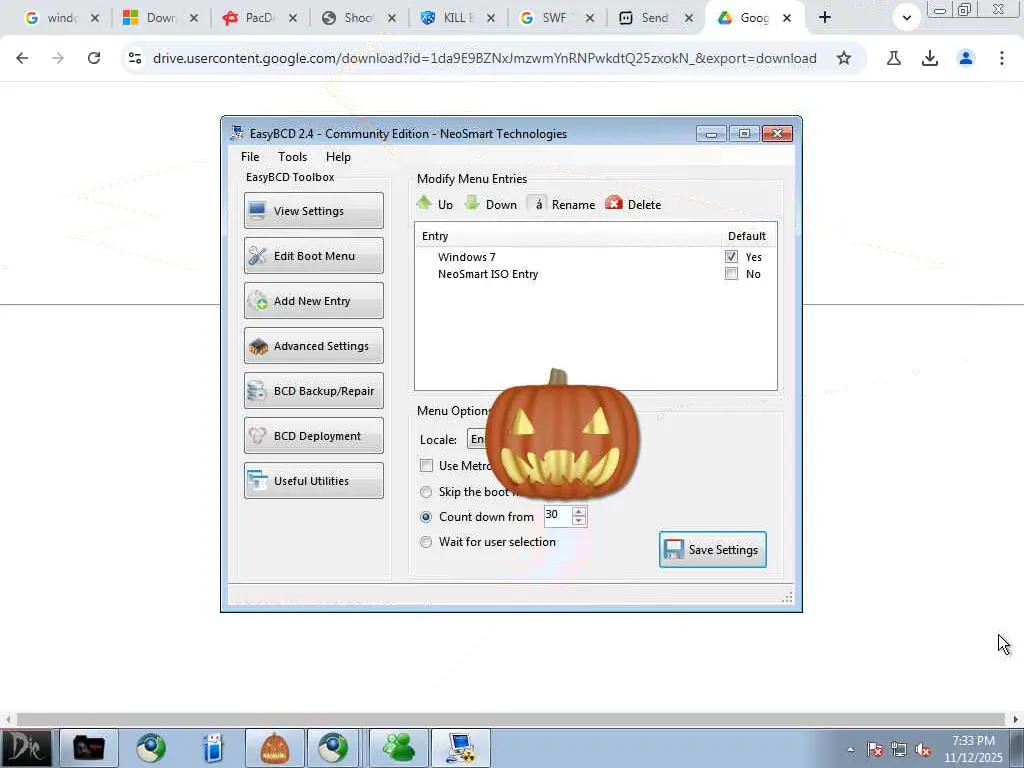
Task: Bookmark this page with the star
Action: 844,58
